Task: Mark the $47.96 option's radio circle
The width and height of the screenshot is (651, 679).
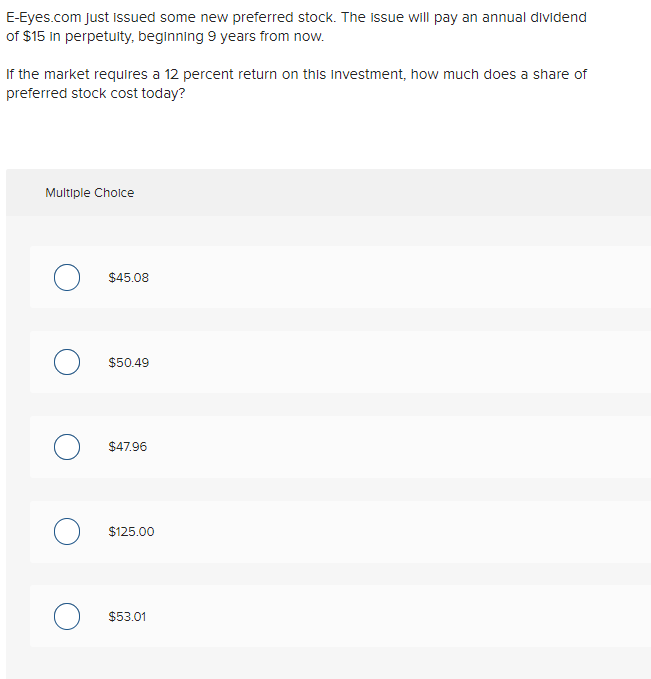Action: [x=67, y=447]
